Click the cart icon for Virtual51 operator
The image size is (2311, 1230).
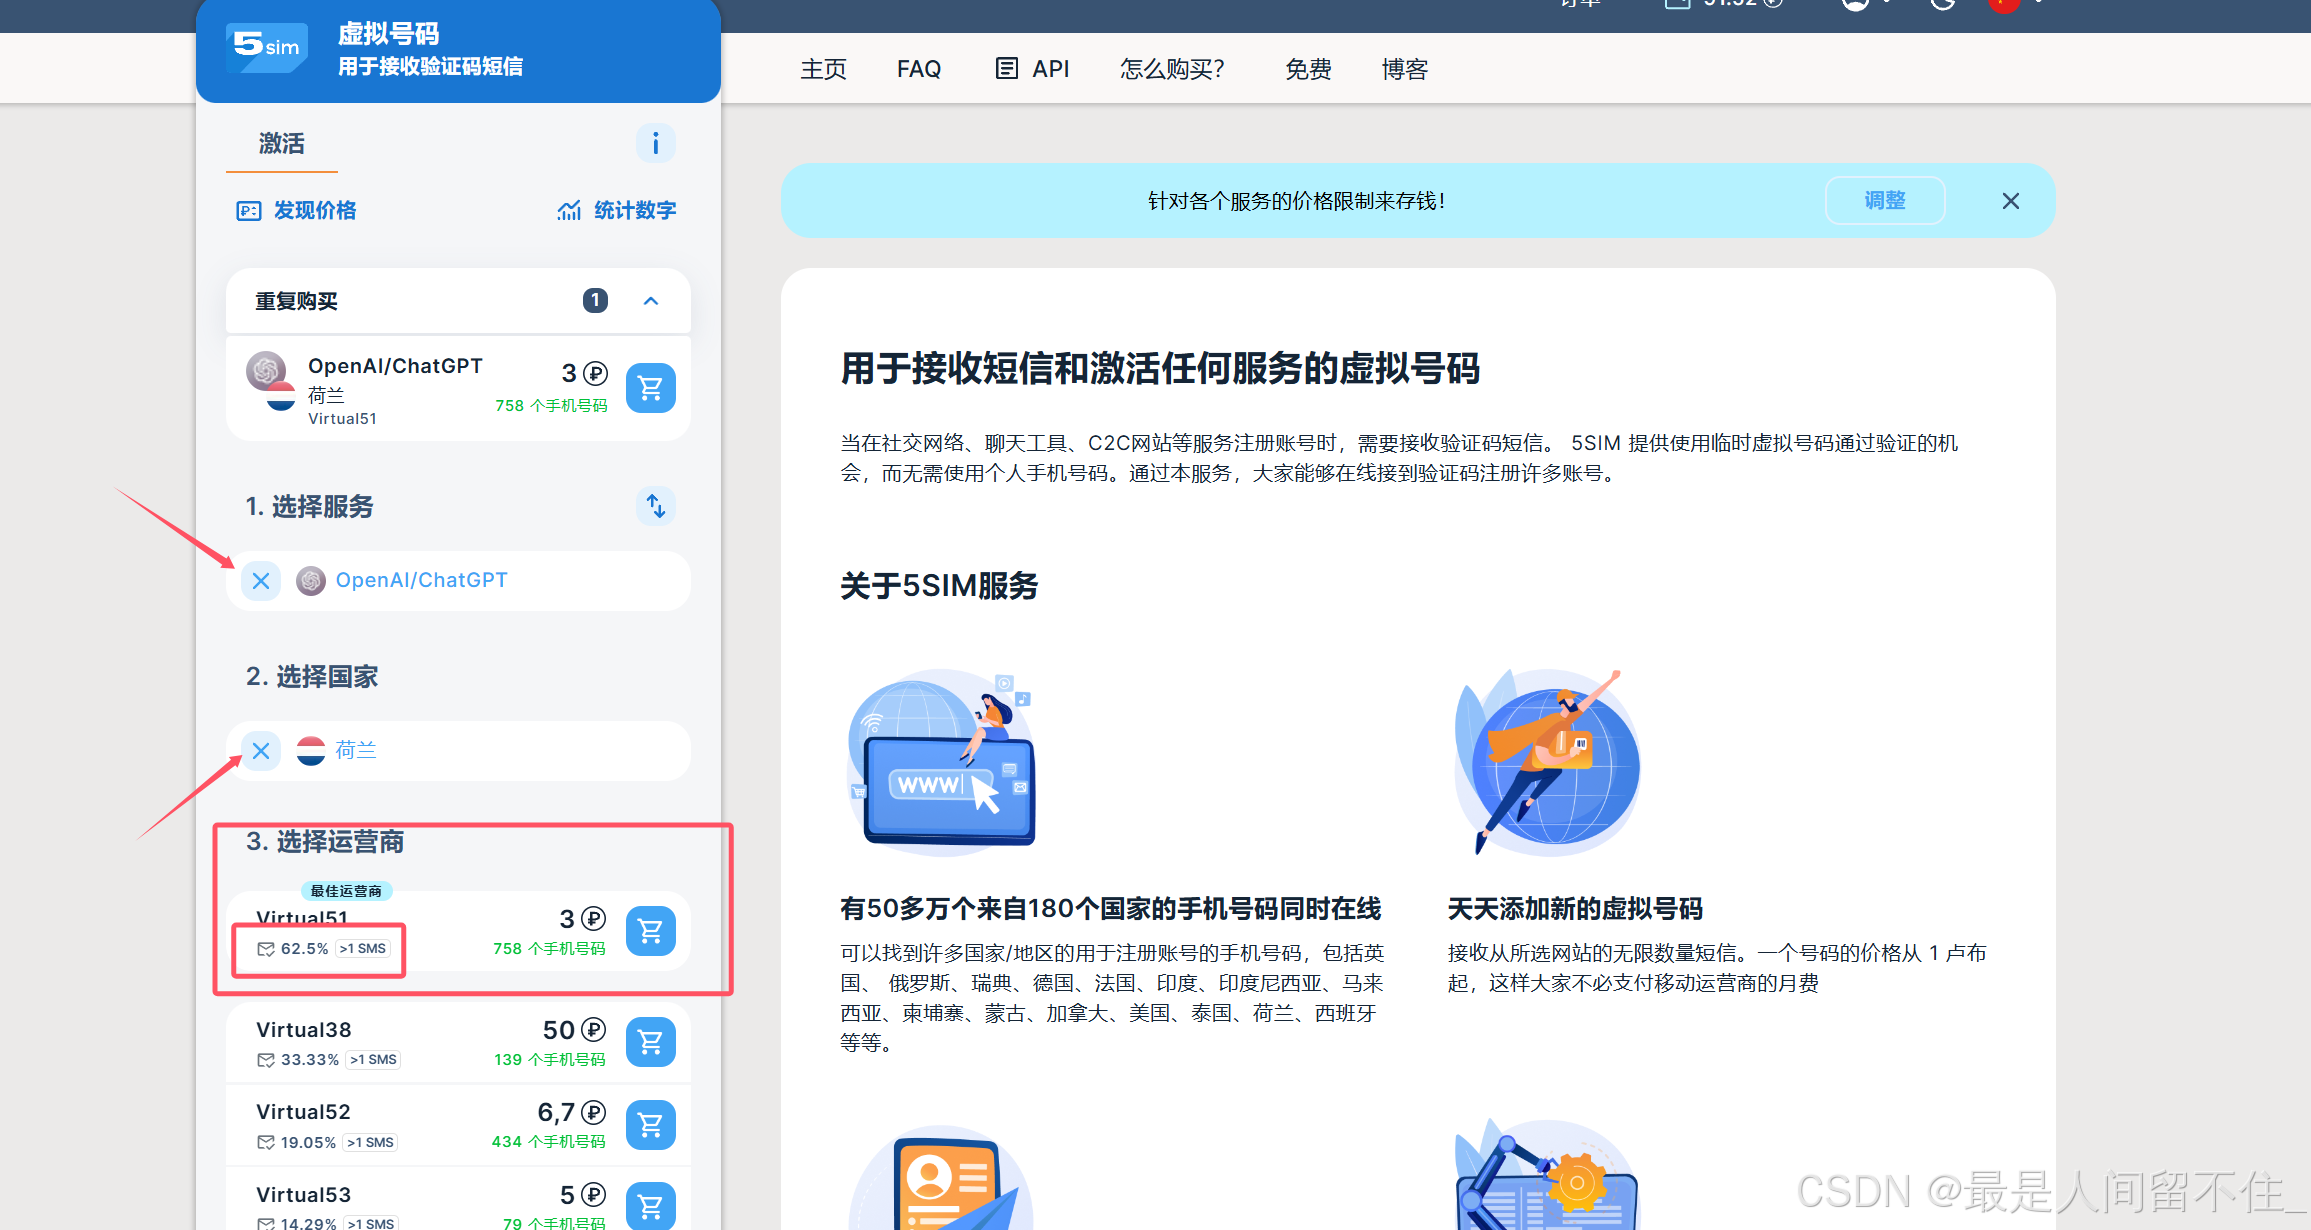pos(650,931)
